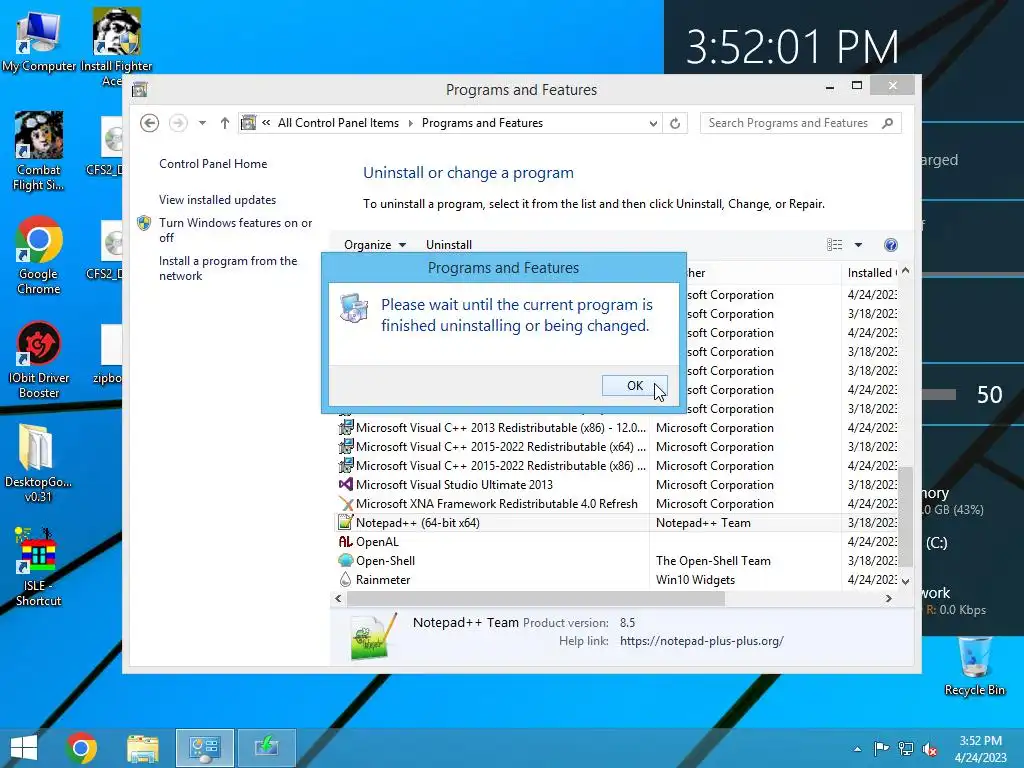This screenshot has width=1024, height=768.
Task: Open help with the question mark icon
Action: coord(891,245)
